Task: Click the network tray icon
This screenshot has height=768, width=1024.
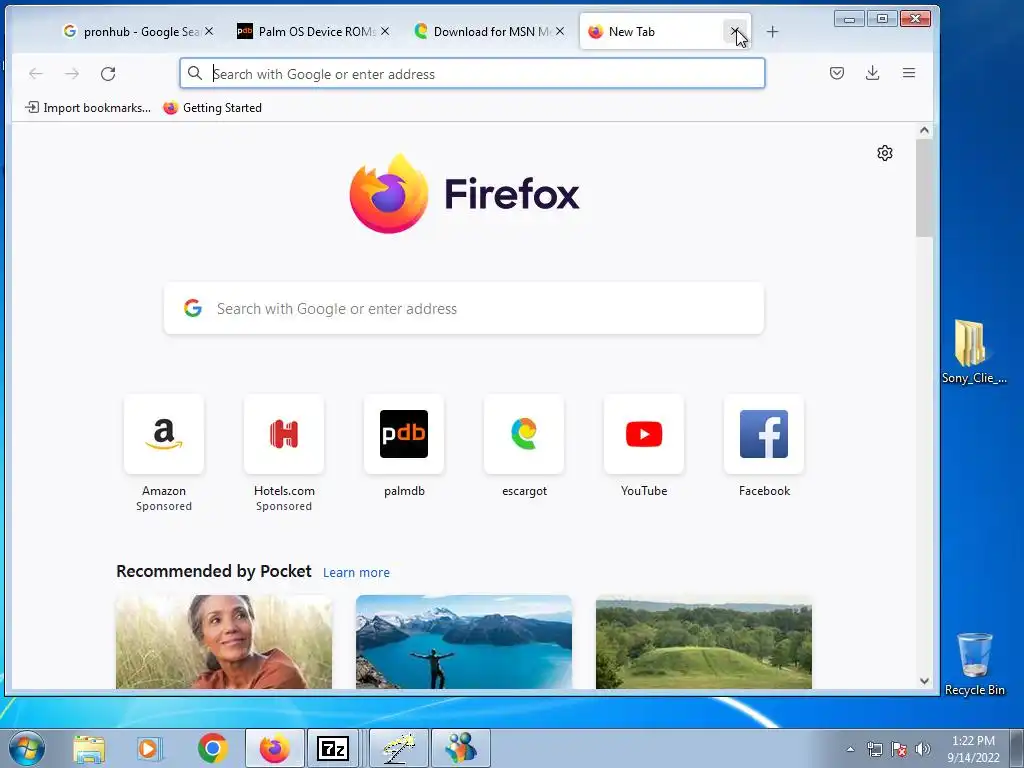Action: coord(874,749)
